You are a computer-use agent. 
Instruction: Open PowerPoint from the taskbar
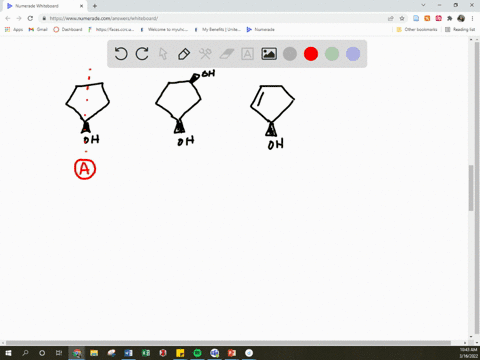pos(232,353)
